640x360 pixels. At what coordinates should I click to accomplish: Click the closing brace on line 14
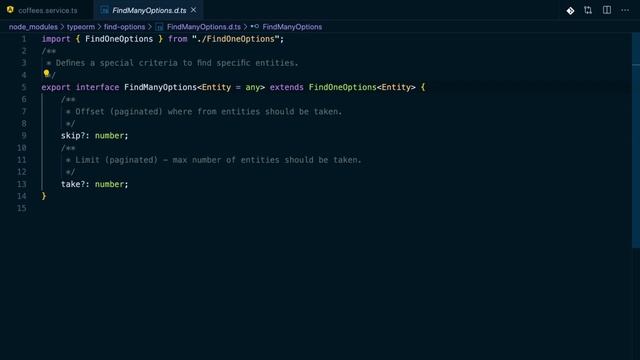tap(44, 196)
